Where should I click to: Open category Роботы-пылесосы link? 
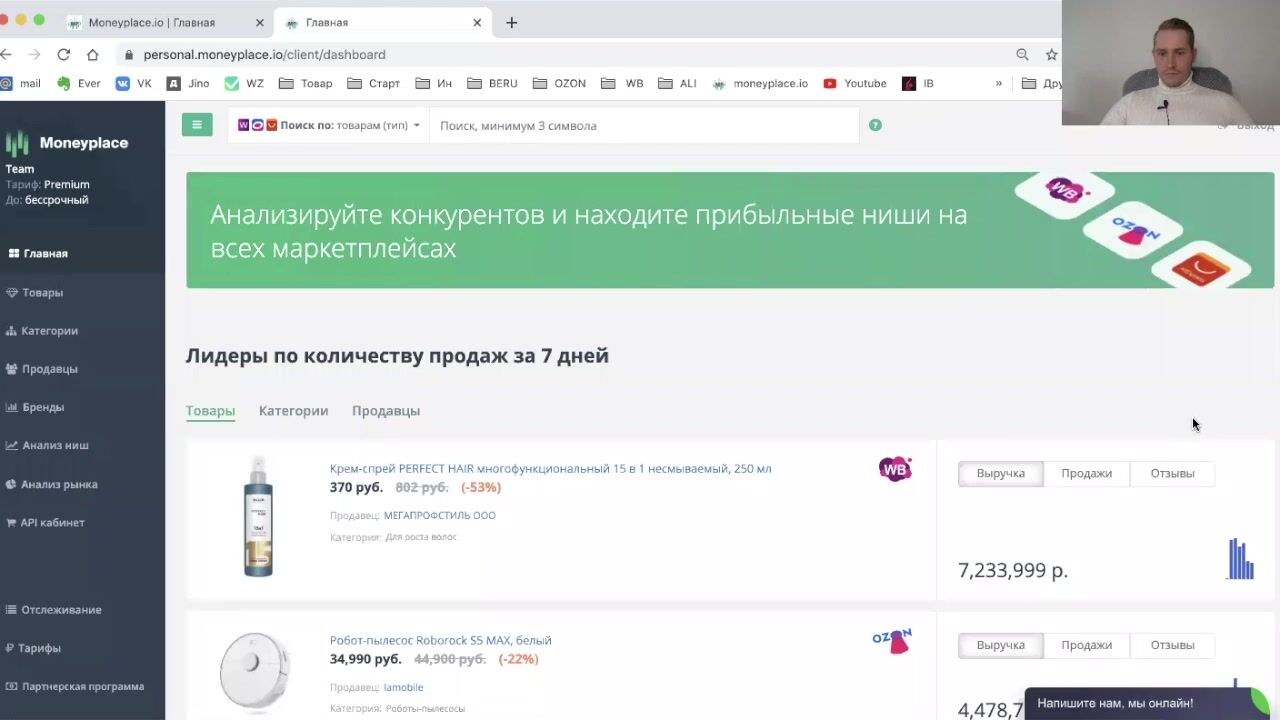tap(425, 709)
